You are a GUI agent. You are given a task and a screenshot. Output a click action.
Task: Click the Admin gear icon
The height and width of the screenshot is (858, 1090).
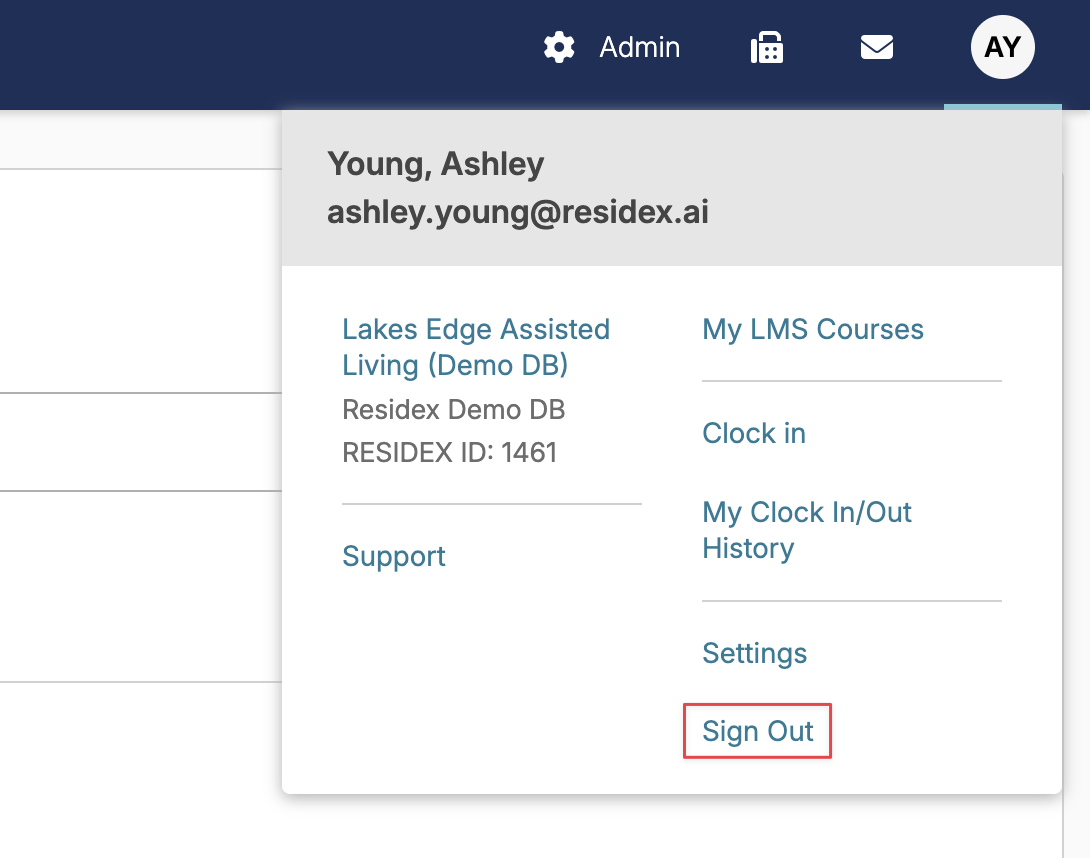pos(559,48)
